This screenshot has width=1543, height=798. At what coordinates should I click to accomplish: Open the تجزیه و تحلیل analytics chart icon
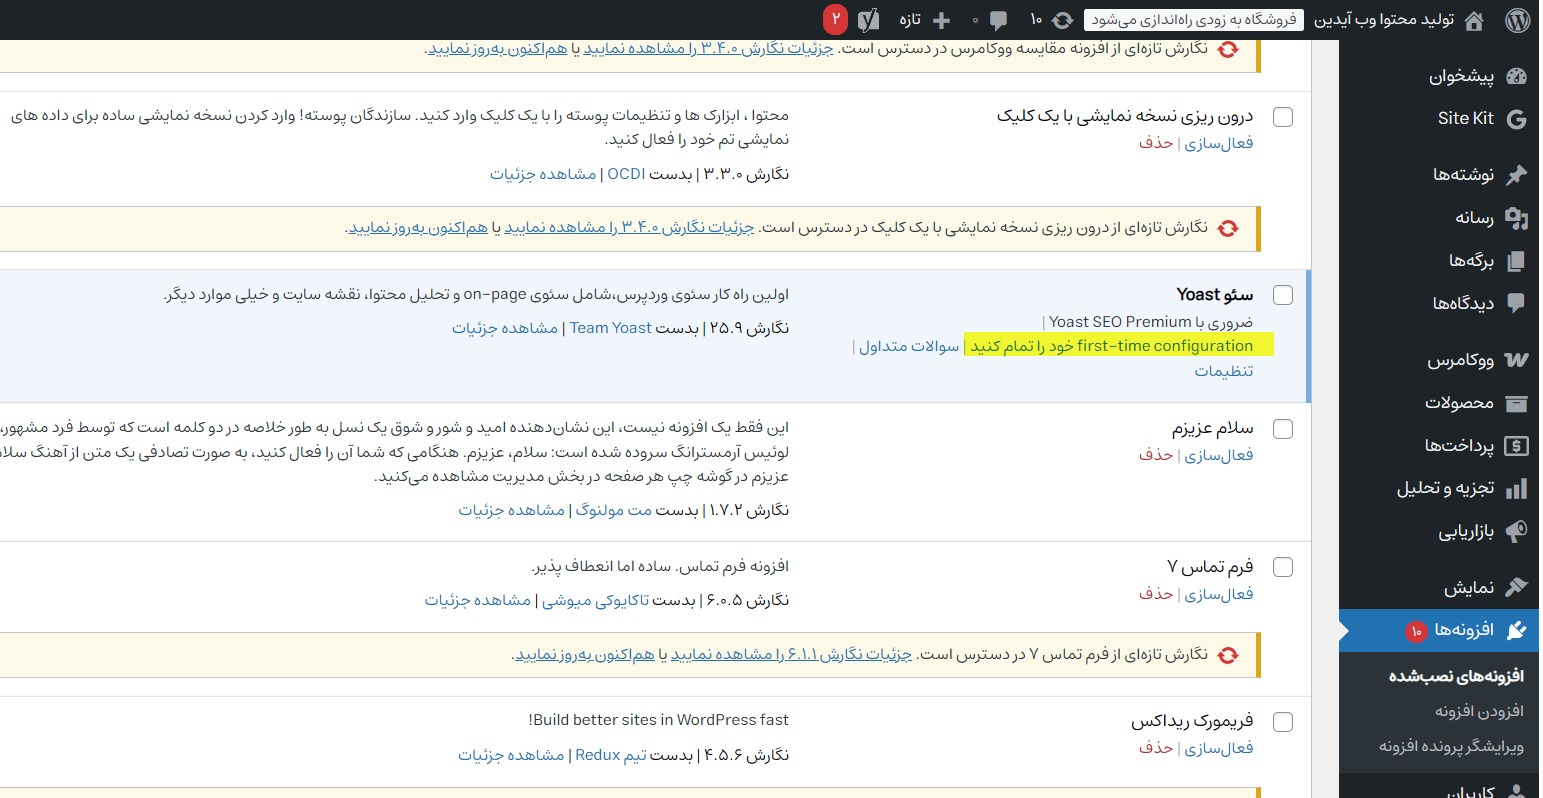pyautogui.click(x=1516, y=489)
